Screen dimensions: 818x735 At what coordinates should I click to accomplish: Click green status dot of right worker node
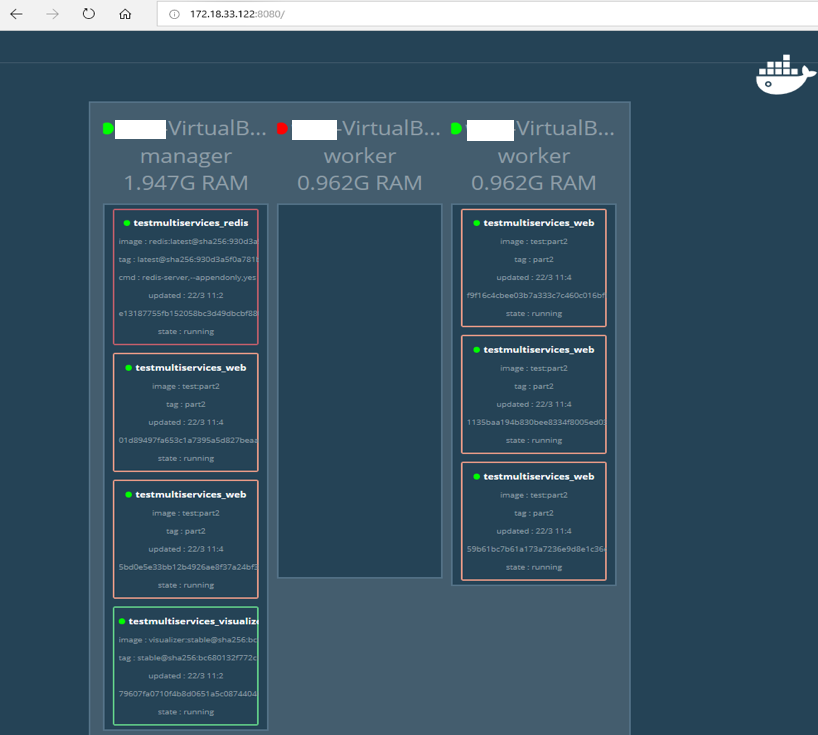[x=456, y=129]
